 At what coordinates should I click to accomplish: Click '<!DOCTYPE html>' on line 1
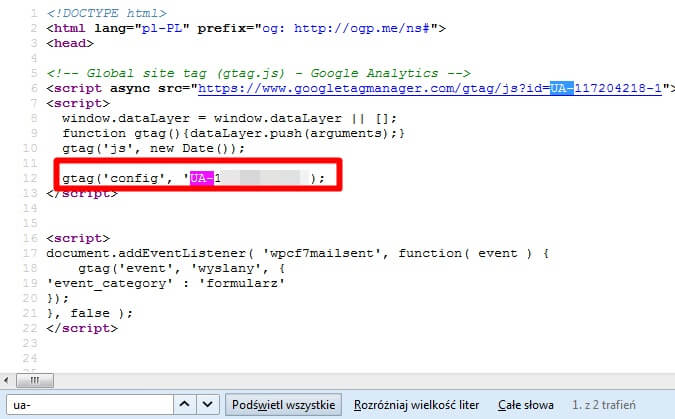107,13
